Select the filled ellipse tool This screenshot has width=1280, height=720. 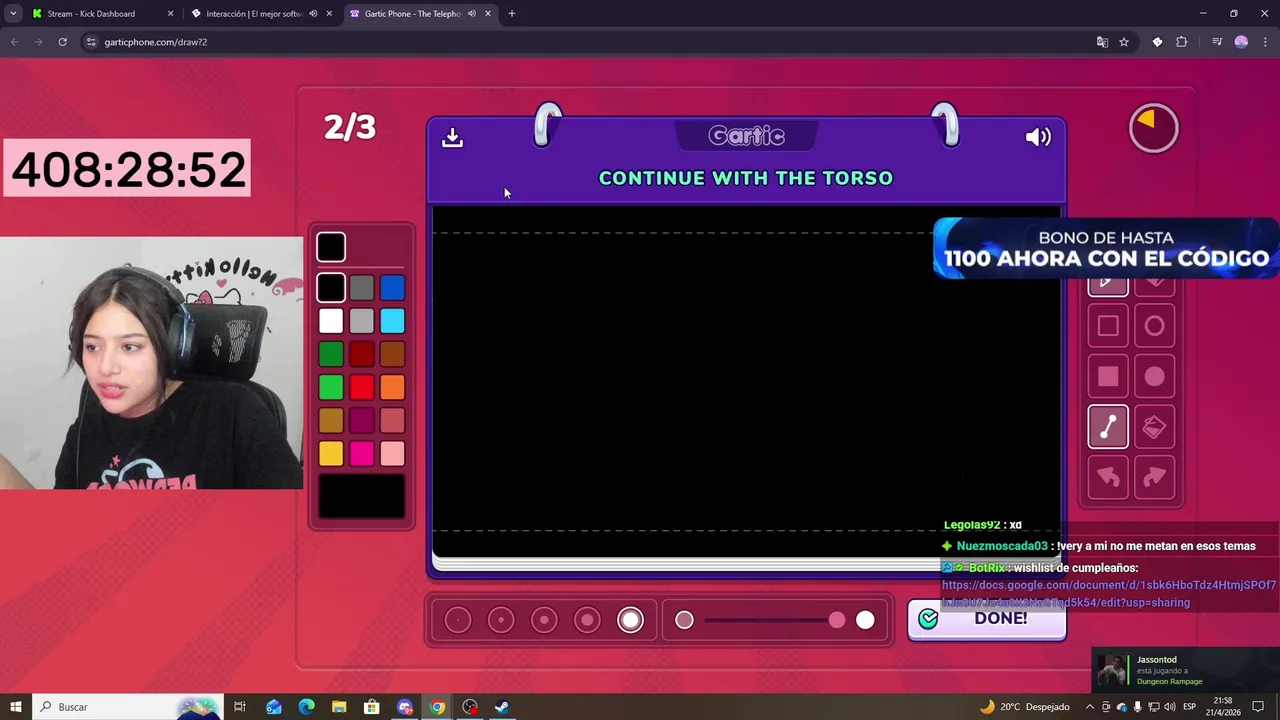coord(1154,377)
